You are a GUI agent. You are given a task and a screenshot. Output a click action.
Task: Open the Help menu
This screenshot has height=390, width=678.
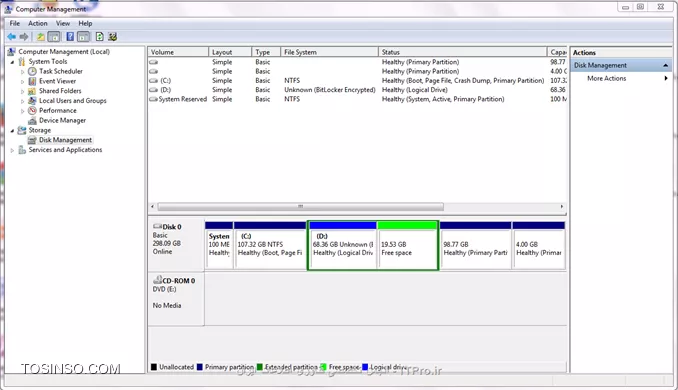85,23
